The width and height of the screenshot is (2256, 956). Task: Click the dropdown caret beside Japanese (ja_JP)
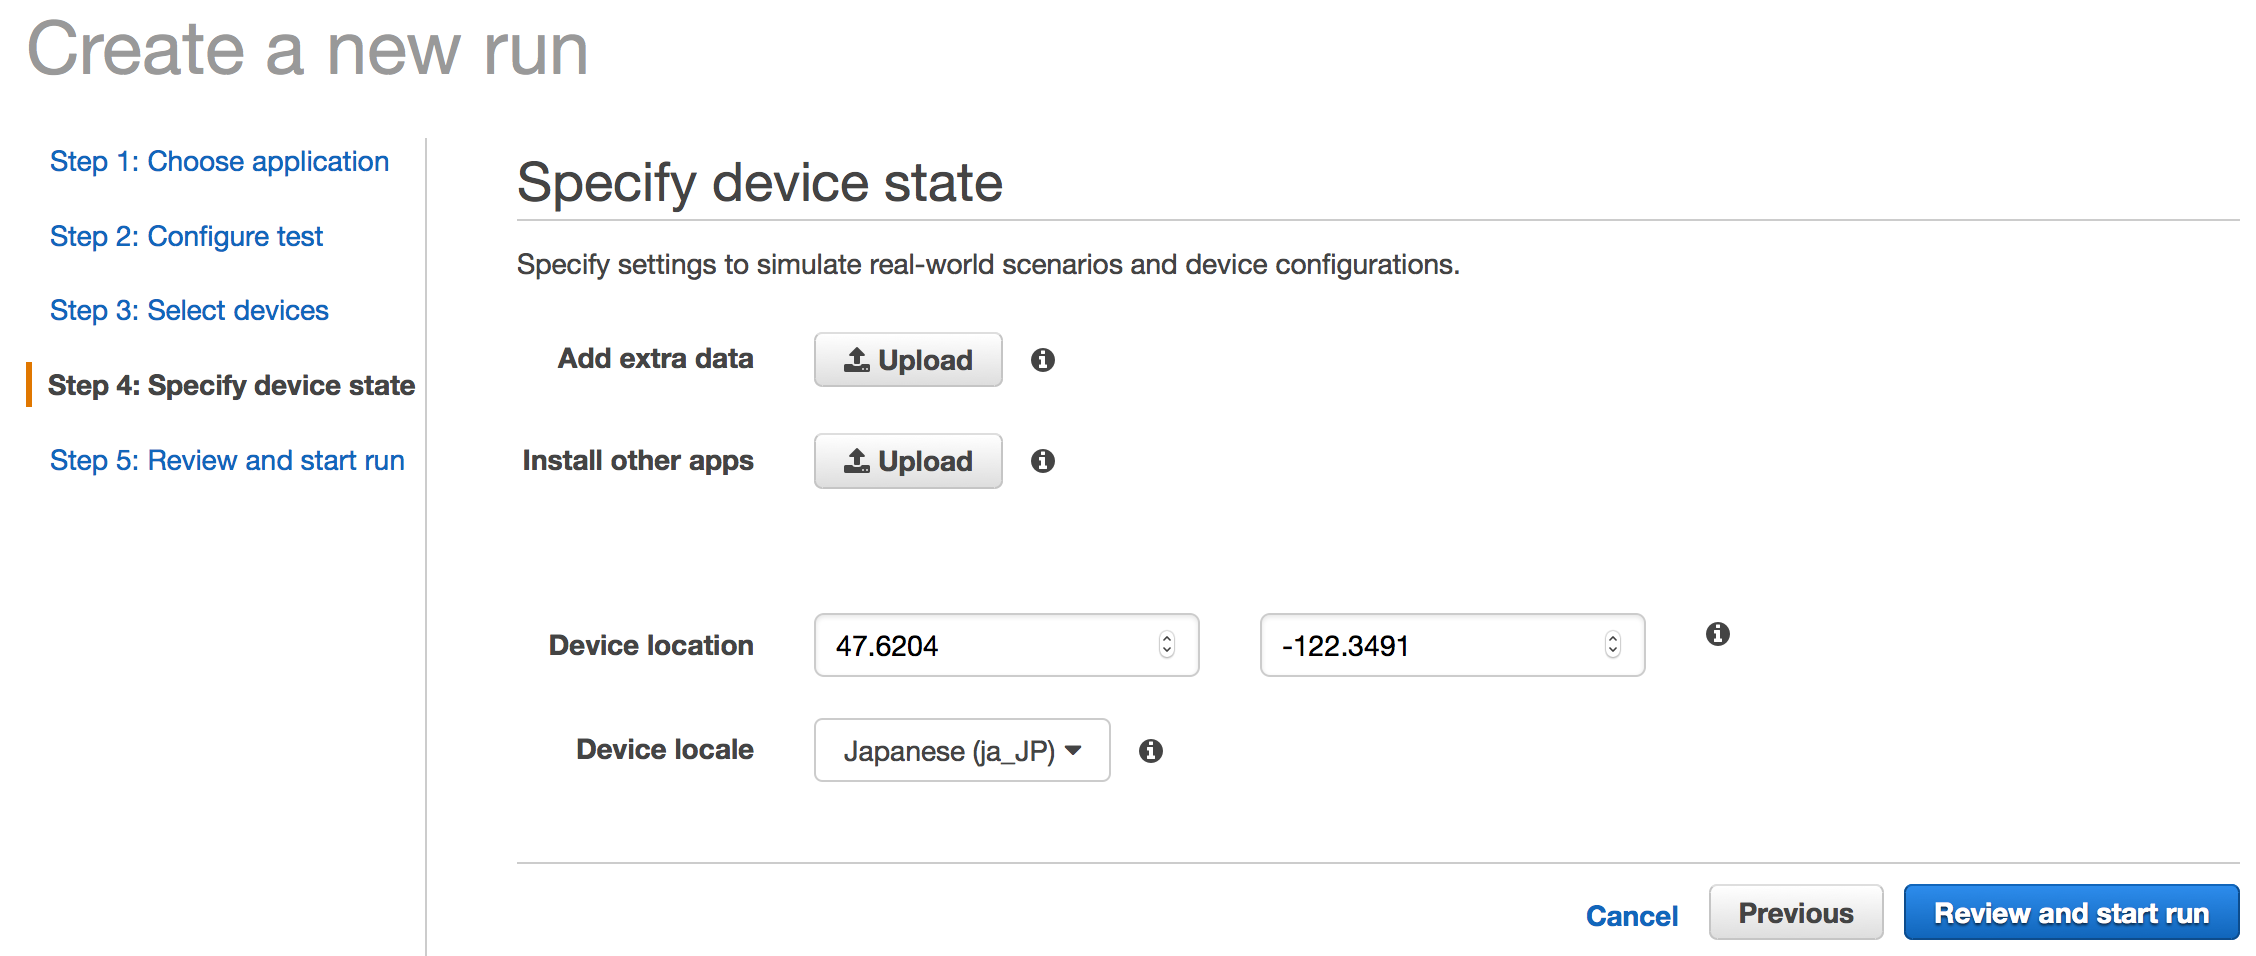click(x=1074, y=750)
